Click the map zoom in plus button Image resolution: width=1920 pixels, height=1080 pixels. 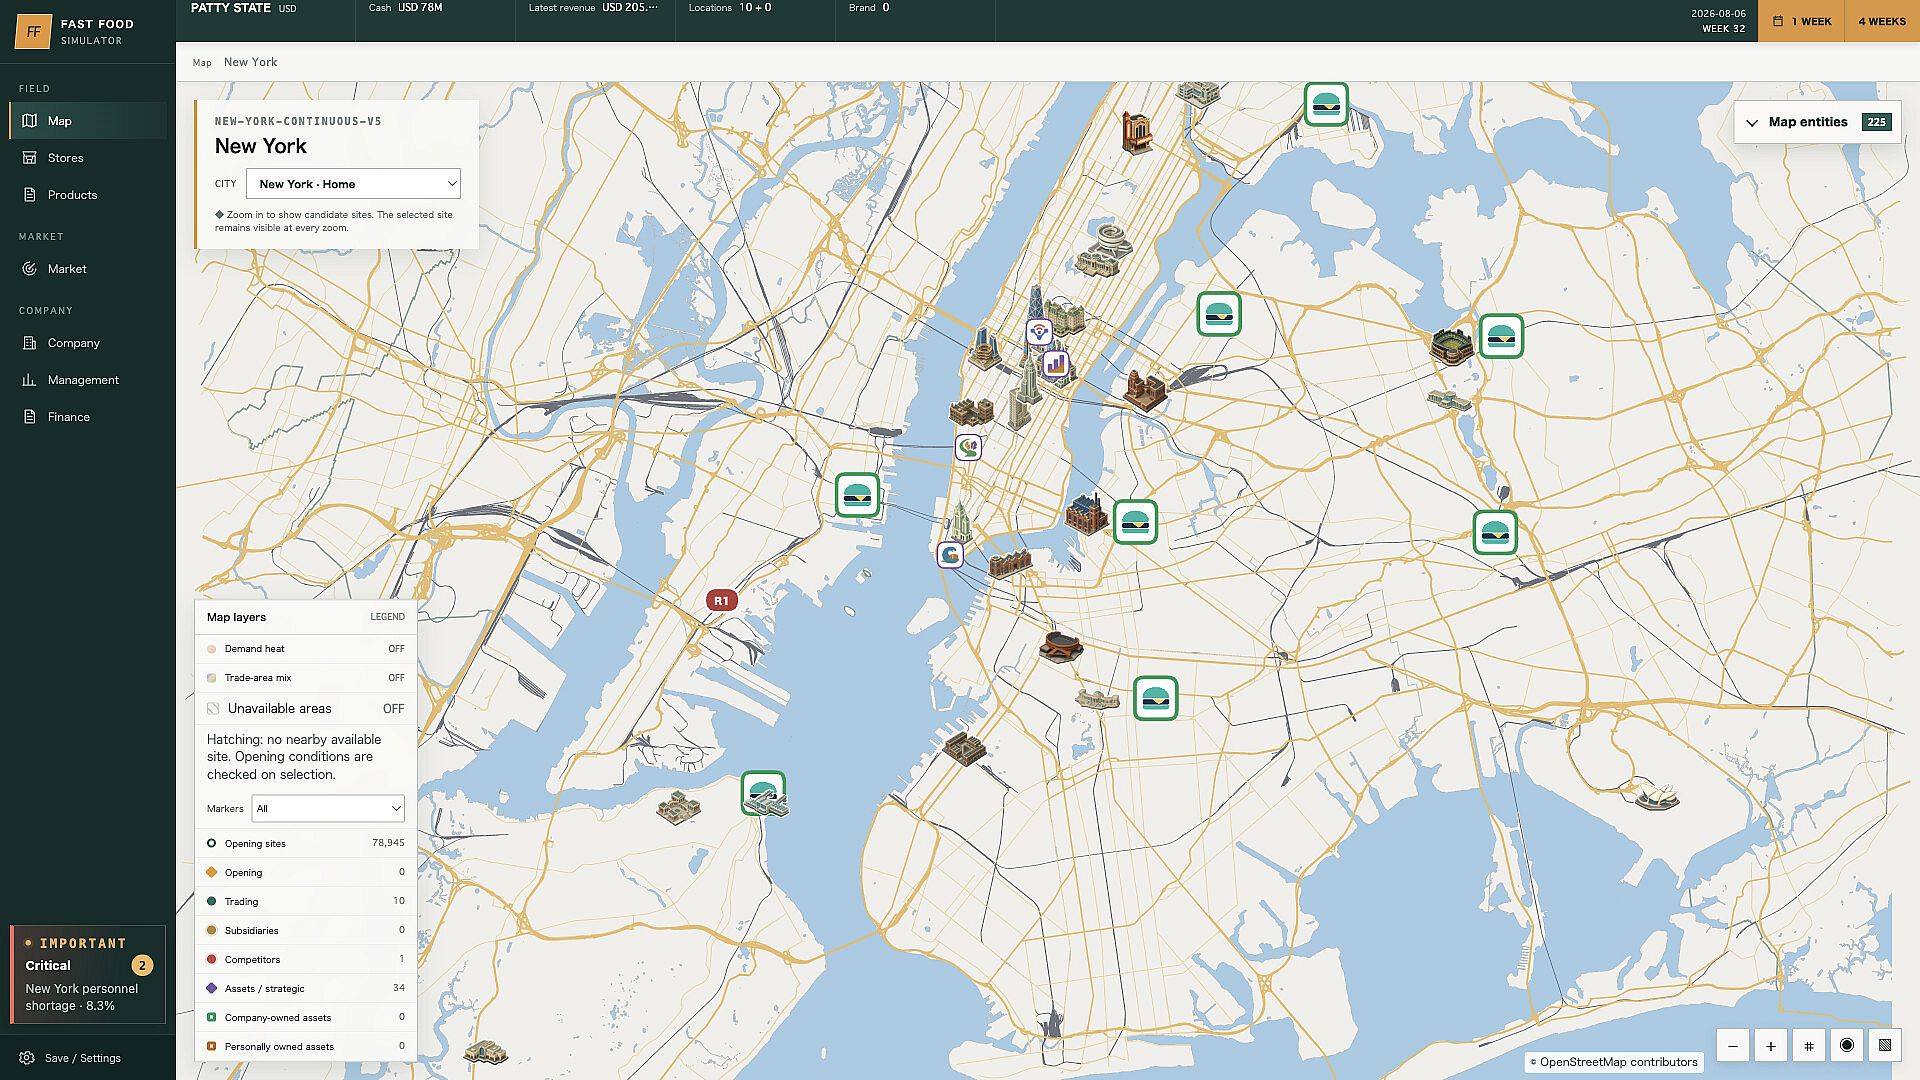point(1771,1046)
